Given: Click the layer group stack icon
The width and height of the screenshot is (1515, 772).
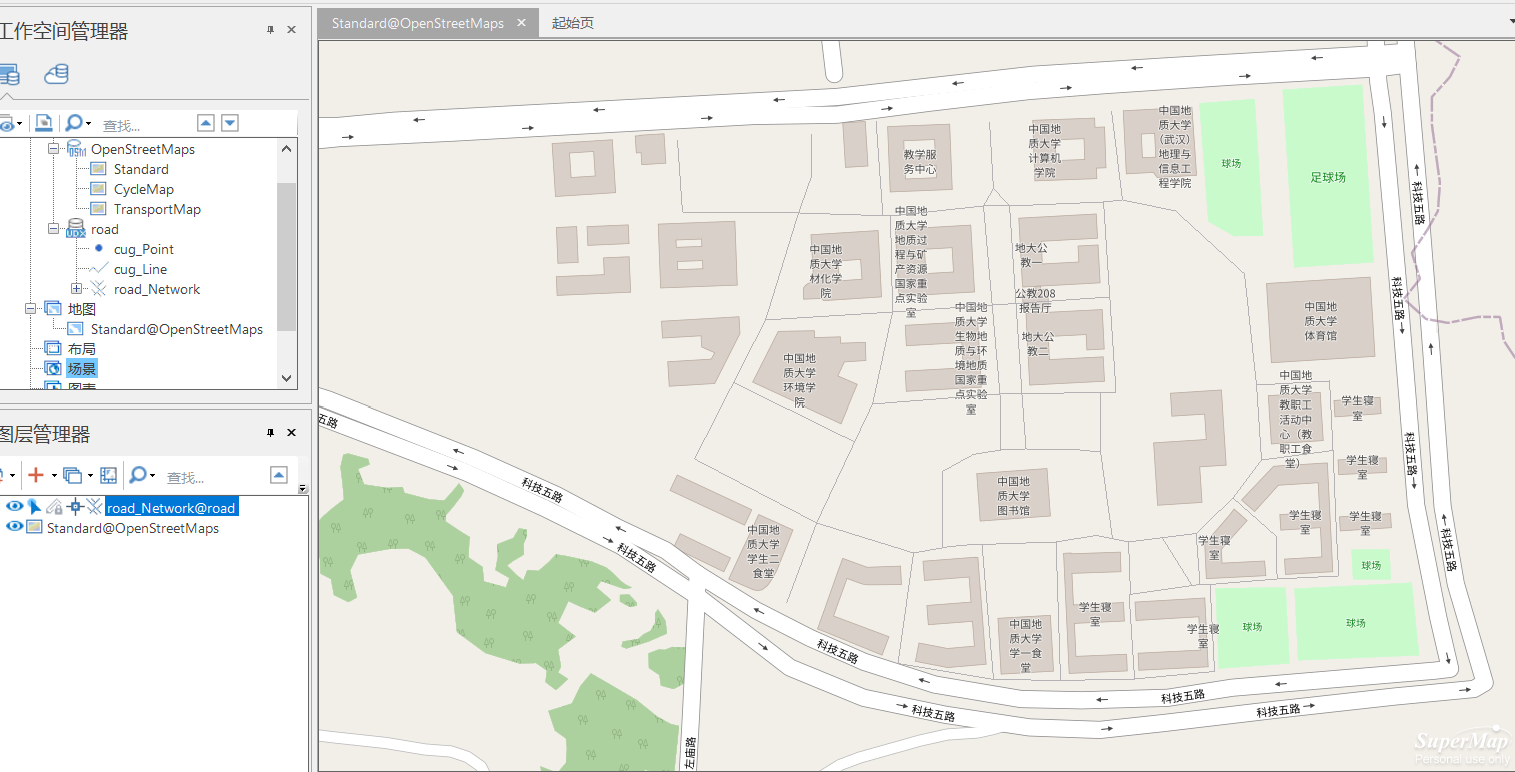Looking at the screenshot, I should pos(72,475).
